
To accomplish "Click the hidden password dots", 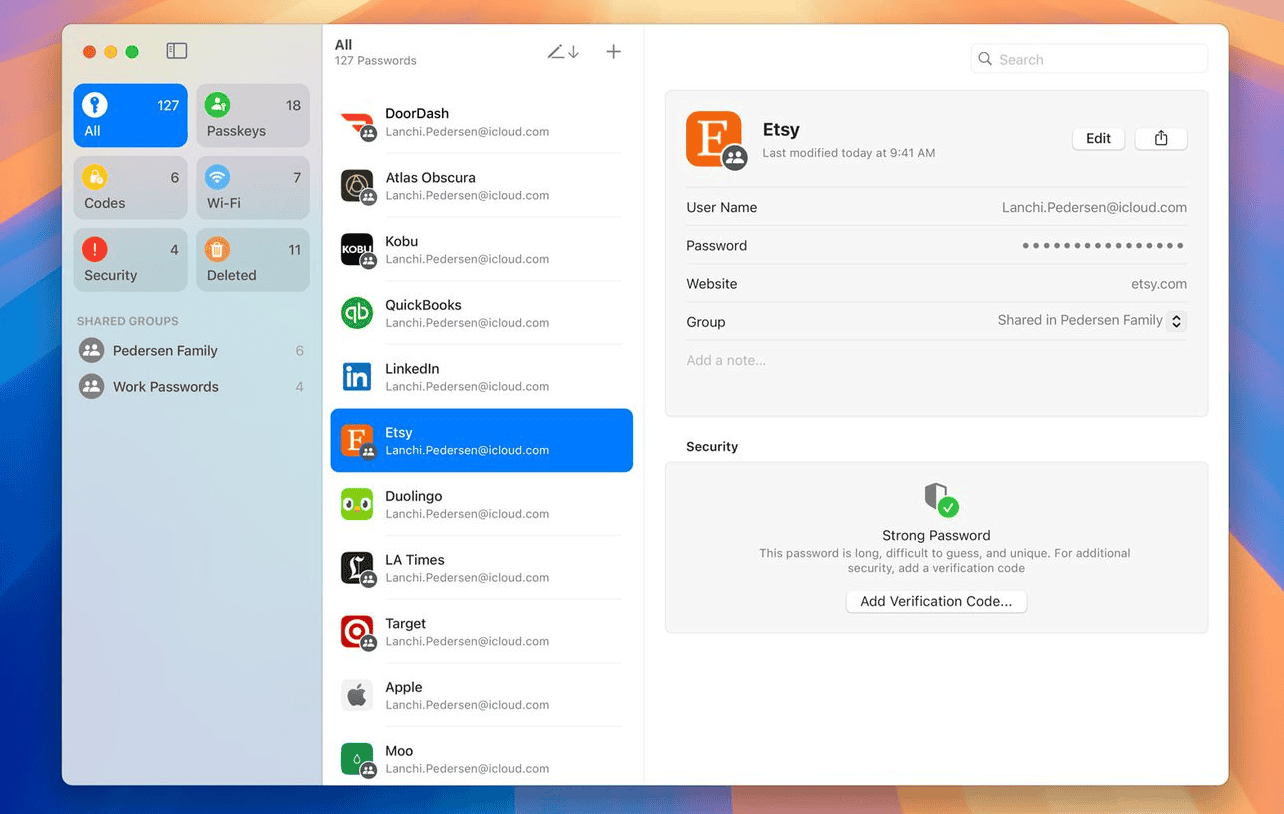I will tap(1103, 246).
